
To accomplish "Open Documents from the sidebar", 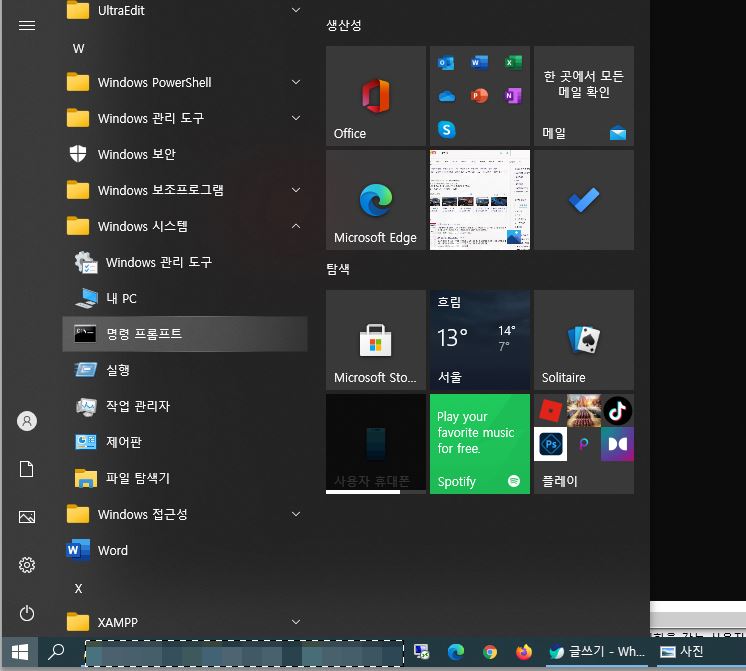I will point(27,469).
